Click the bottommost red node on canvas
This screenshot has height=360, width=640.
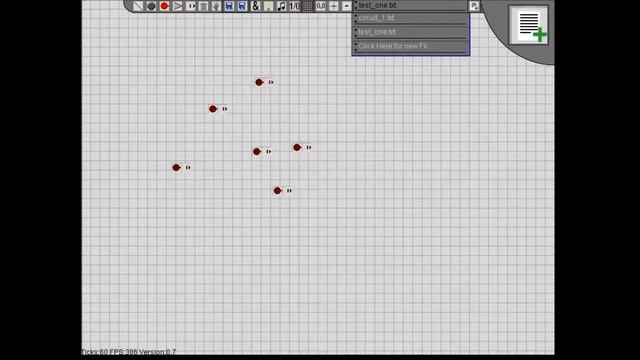278,191
